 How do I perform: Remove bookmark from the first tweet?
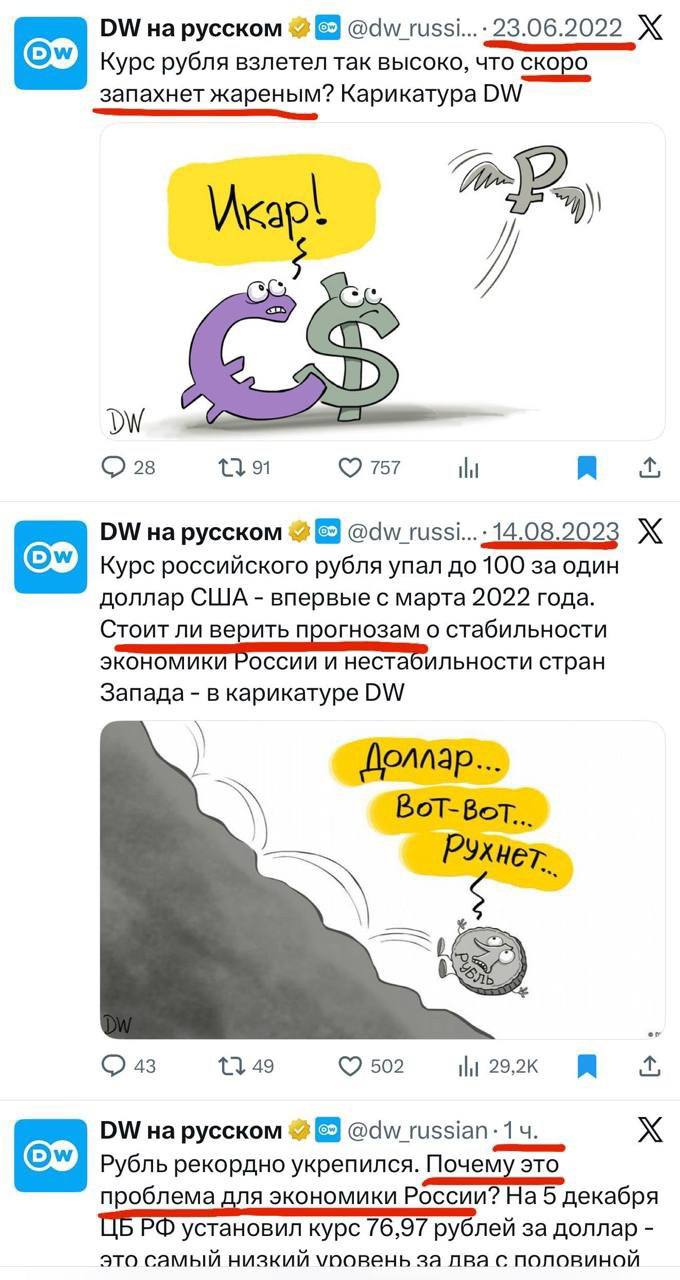click(588, 467)
